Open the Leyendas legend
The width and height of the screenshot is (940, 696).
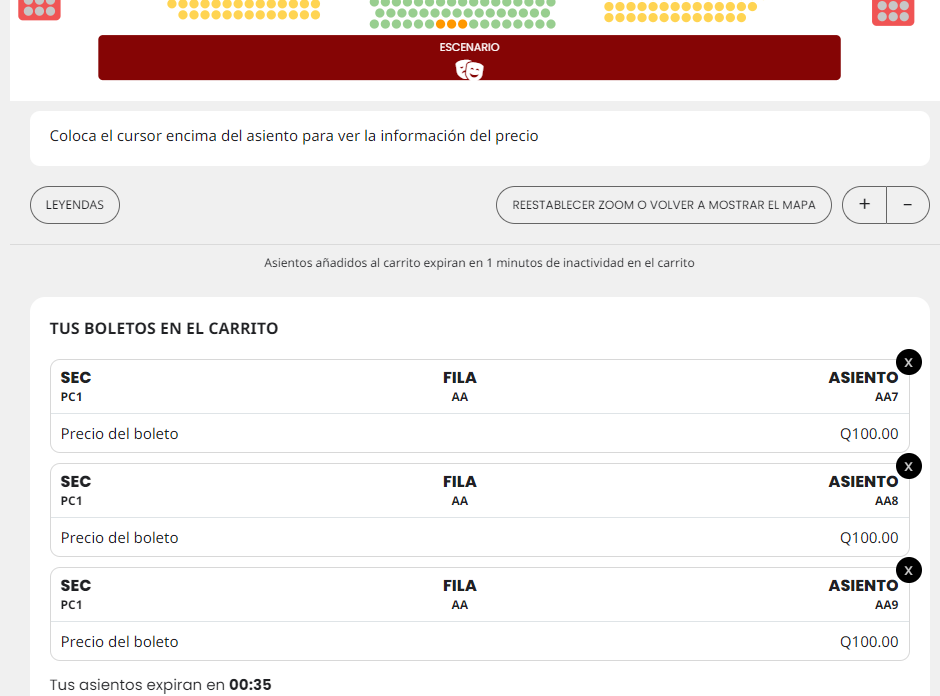point(75,205)
